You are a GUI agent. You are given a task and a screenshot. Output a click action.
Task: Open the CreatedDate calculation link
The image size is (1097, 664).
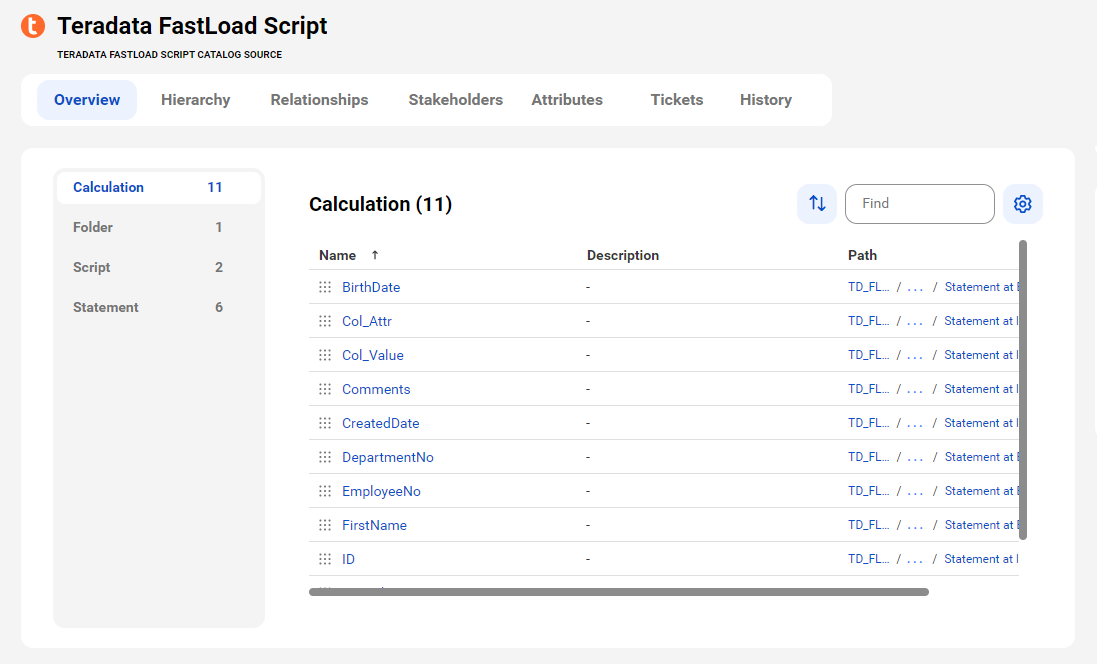tap(380, 423)
